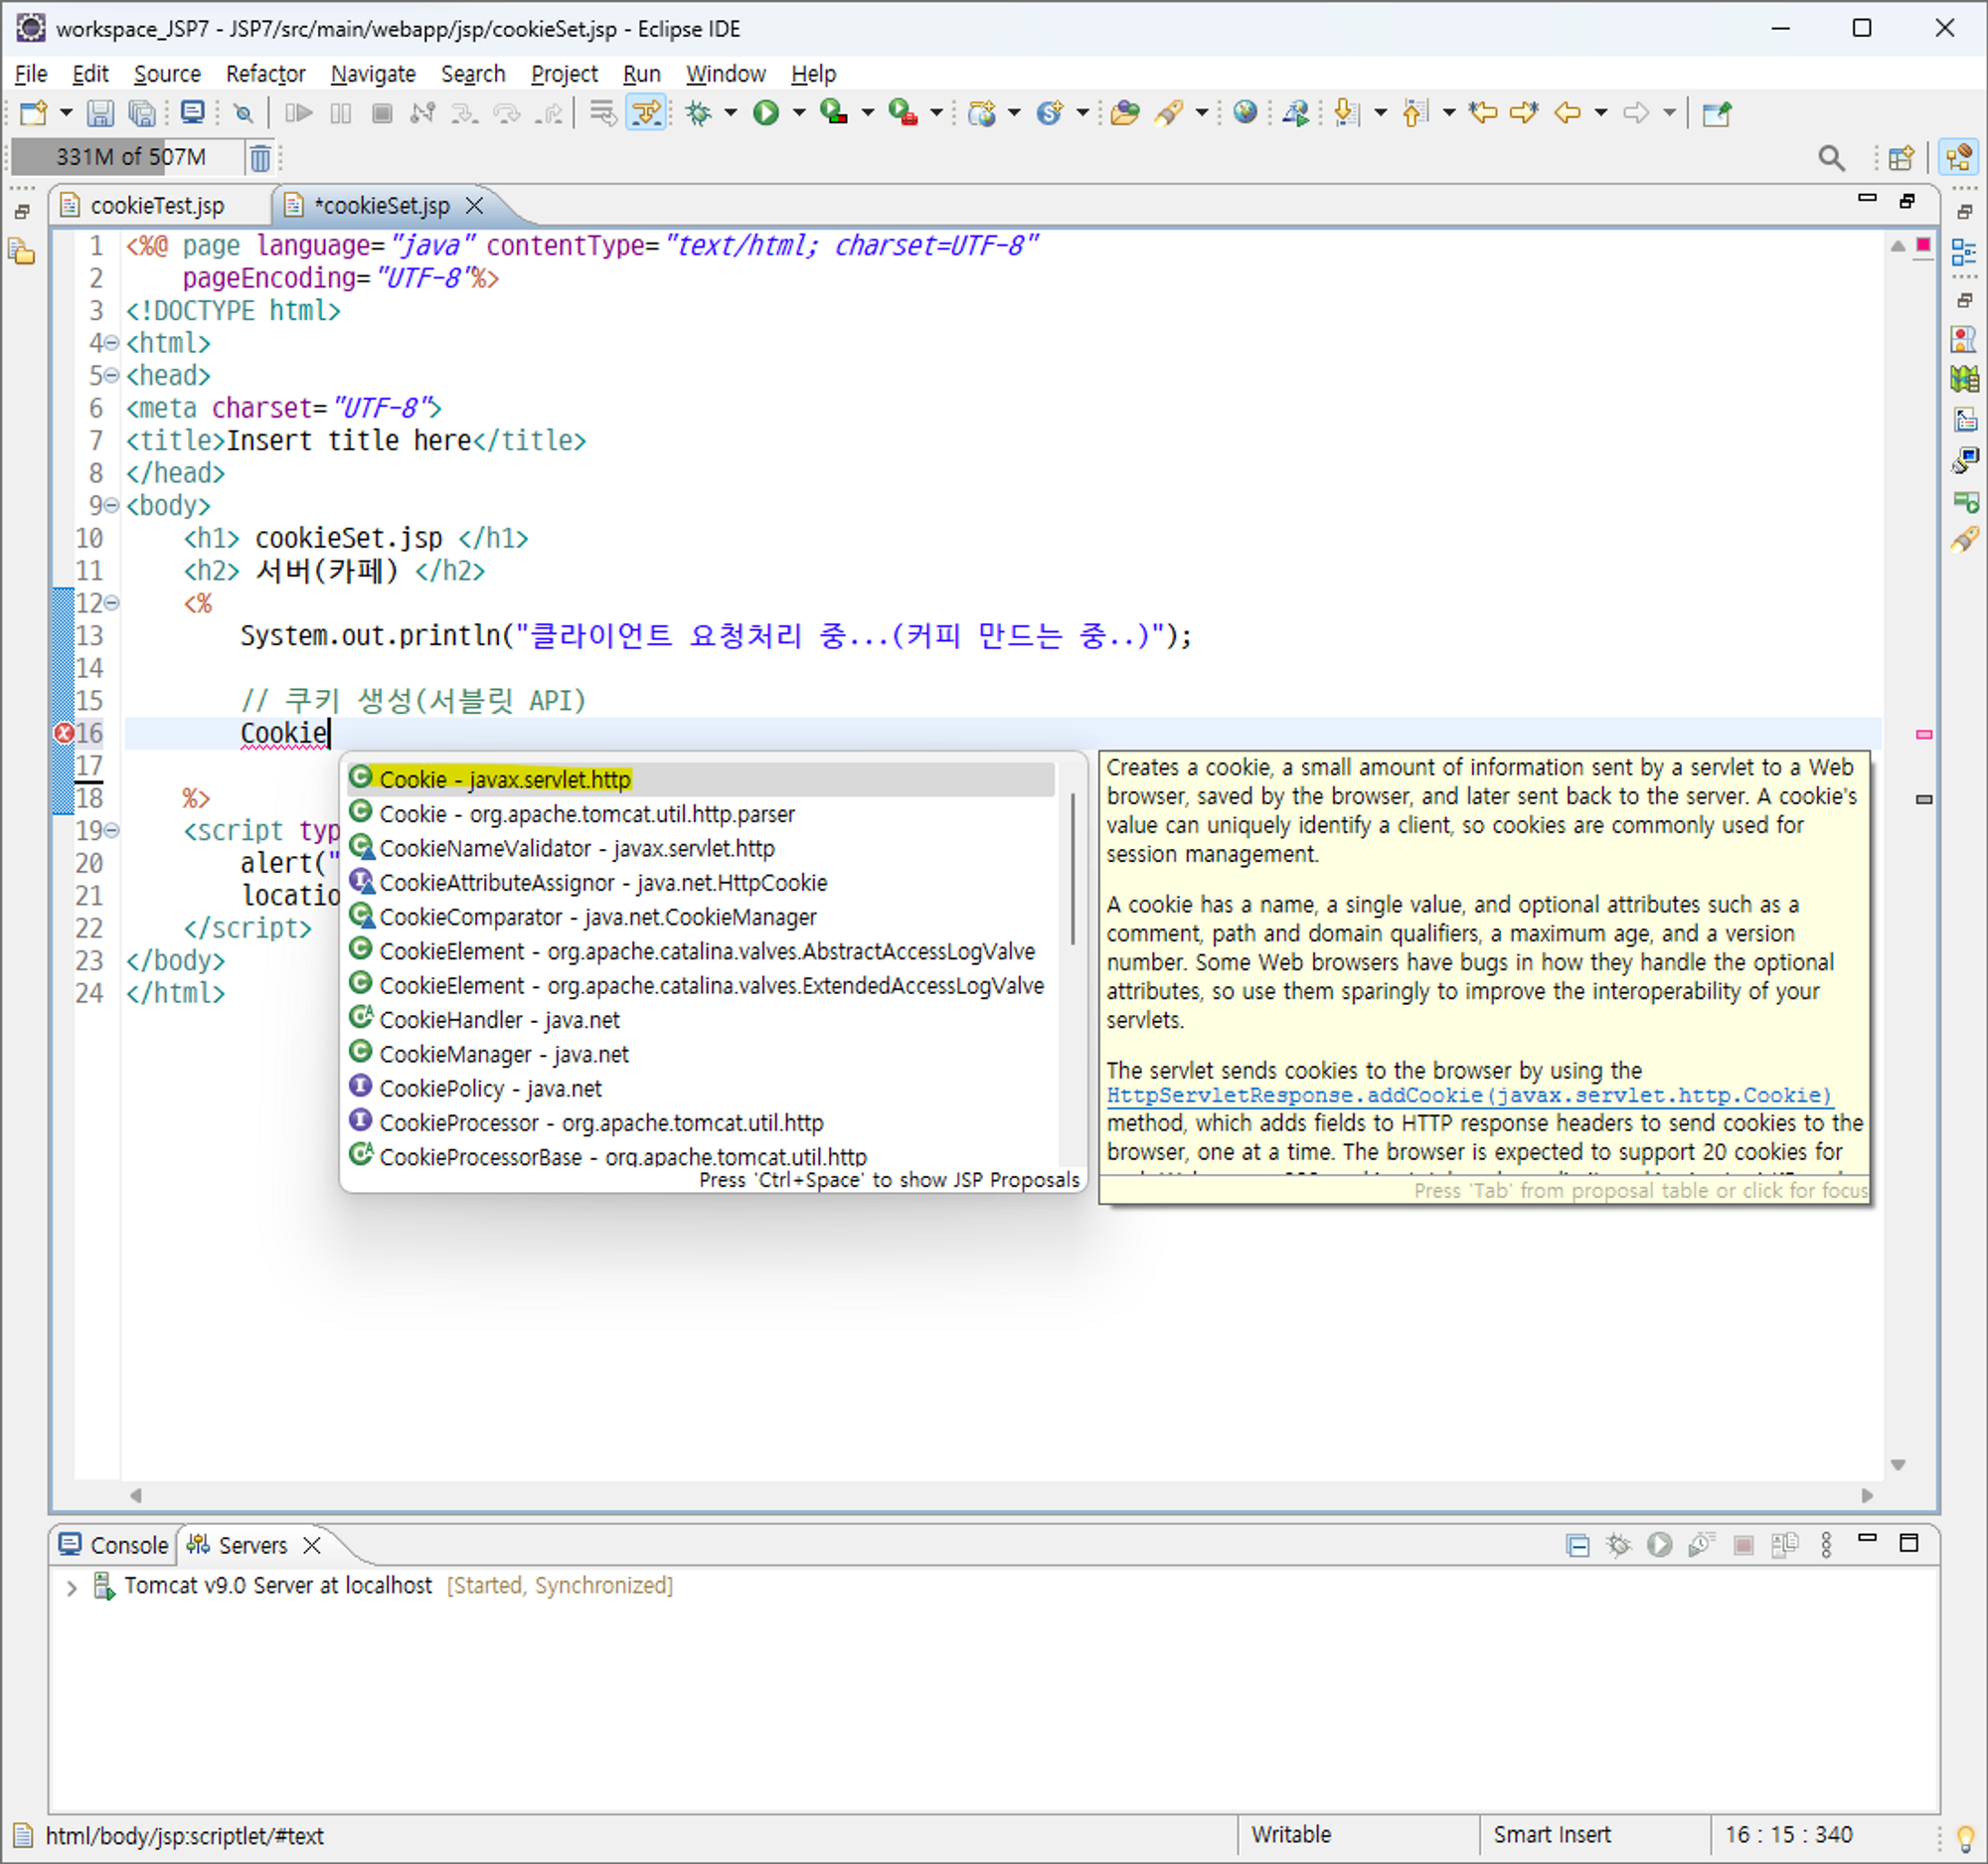
Task: Switch to the cookieTest.jsp editor tab
Action: pyautogui.click(x=157, y=206)
